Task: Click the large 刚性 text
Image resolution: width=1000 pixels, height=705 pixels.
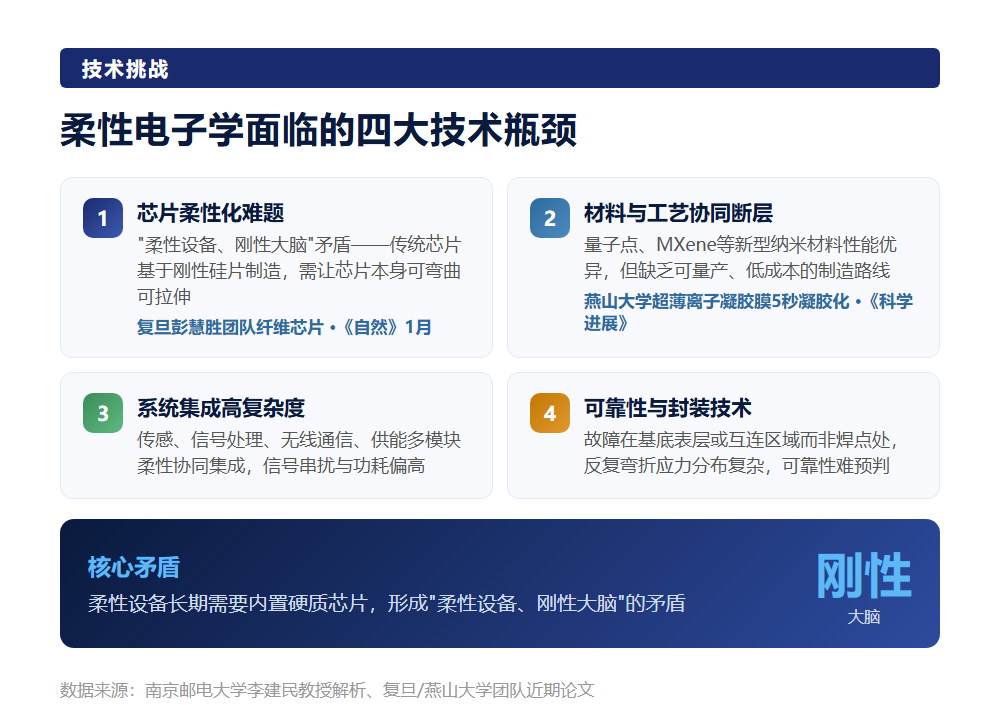Action: click(x=864, y=575)
